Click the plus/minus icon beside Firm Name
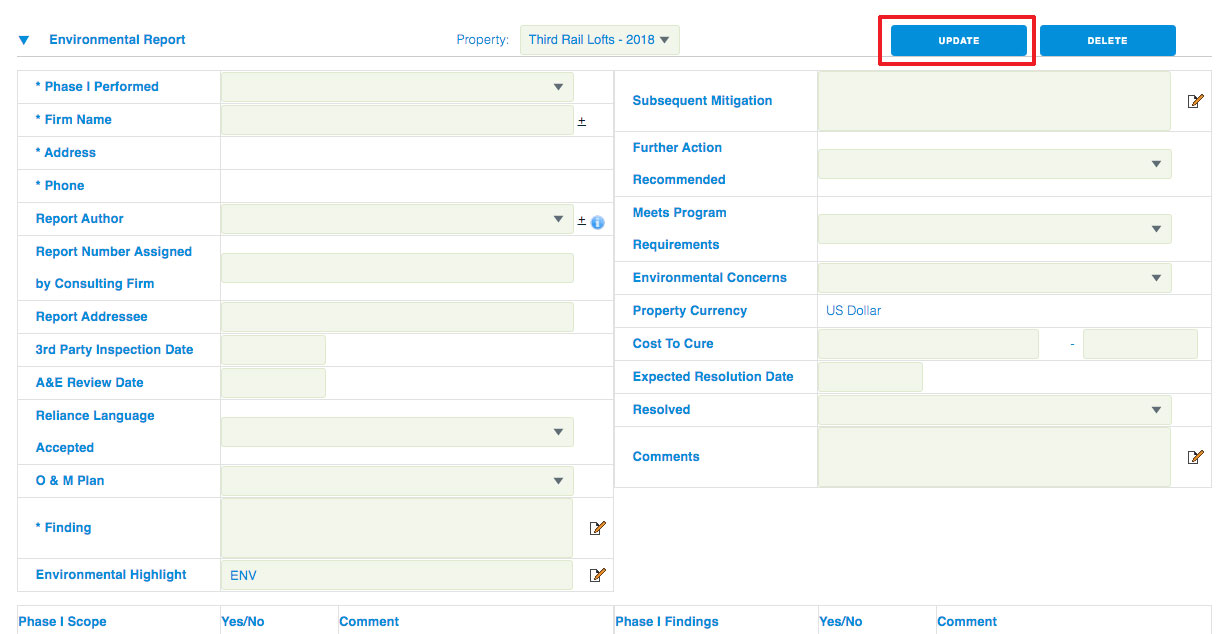Screen dimensions: 1225x634 (x=582, y=121)
